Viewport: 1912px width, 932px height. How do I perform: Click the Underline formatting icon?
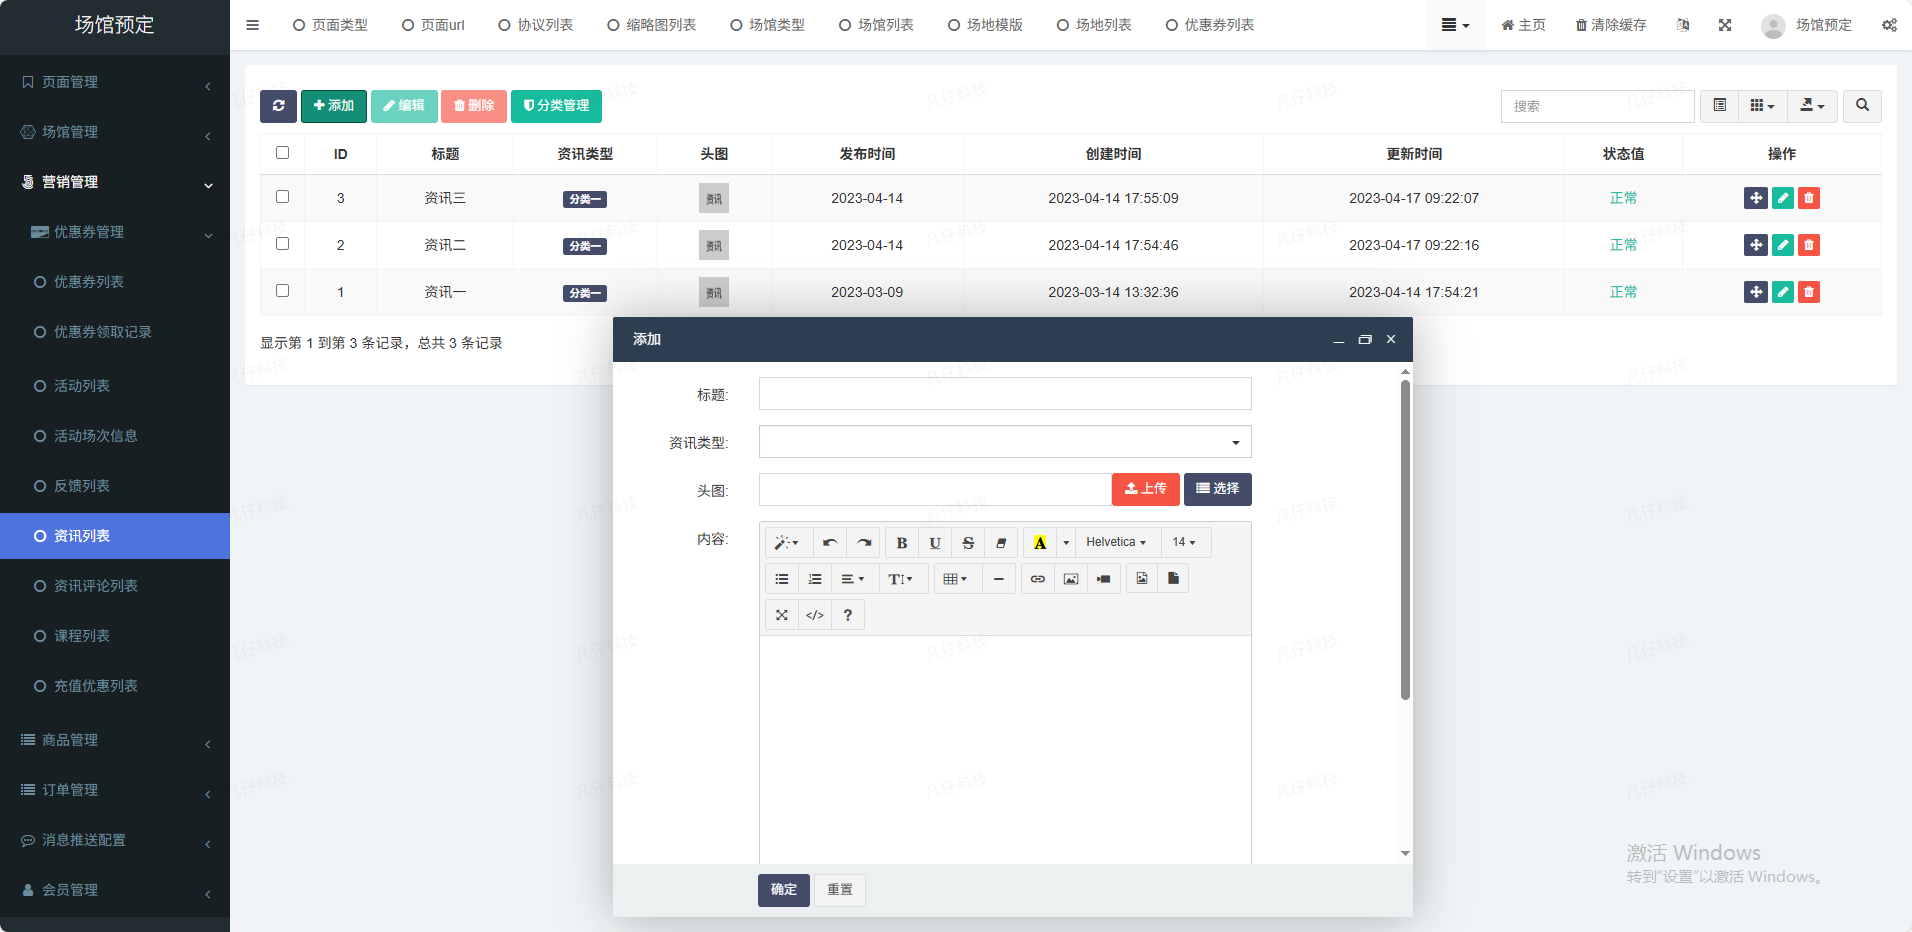(x=935, y=543)
